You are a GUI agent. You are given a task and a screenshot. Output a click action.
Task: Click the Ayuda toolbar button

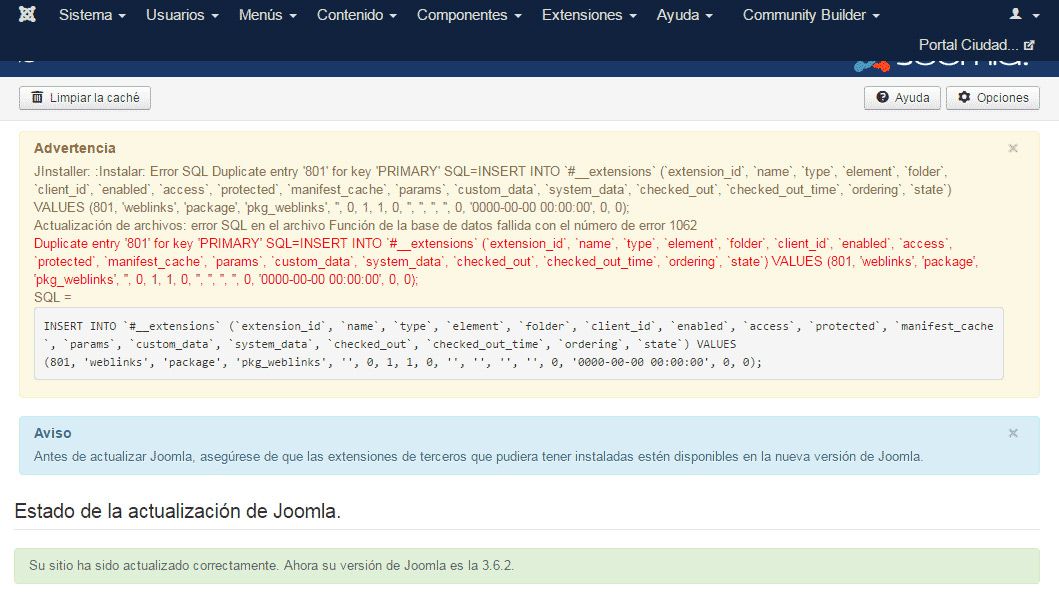point(902,98)
